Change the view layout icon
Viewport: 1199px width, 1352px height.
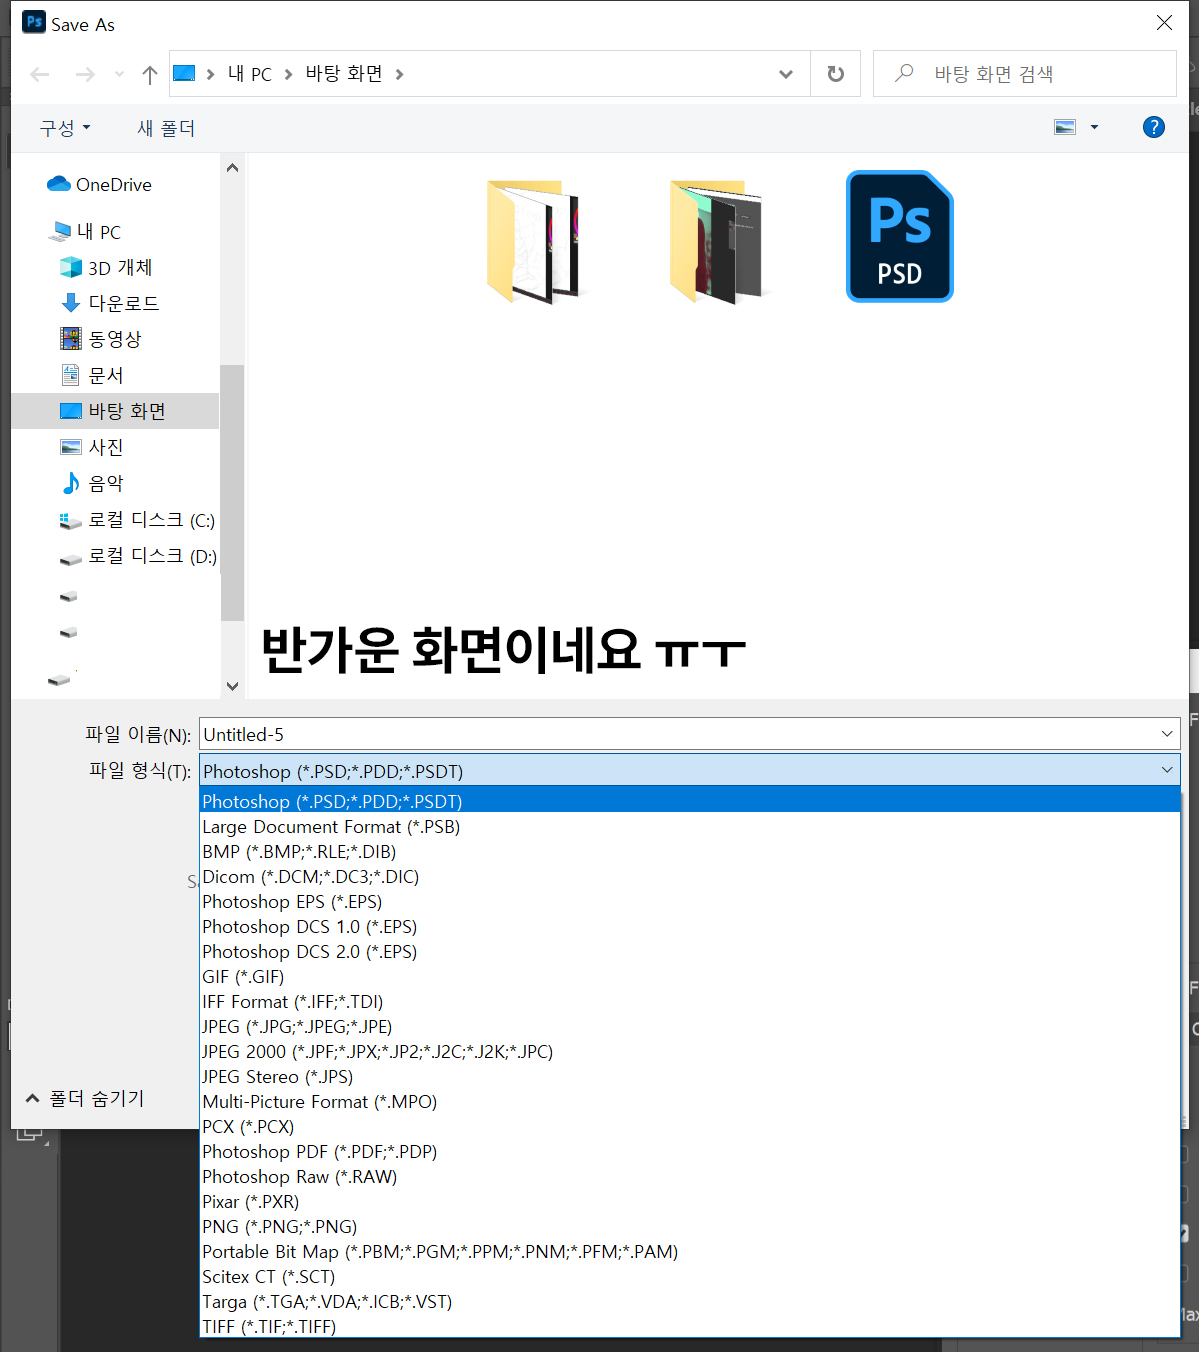(x=1065, y=127)
